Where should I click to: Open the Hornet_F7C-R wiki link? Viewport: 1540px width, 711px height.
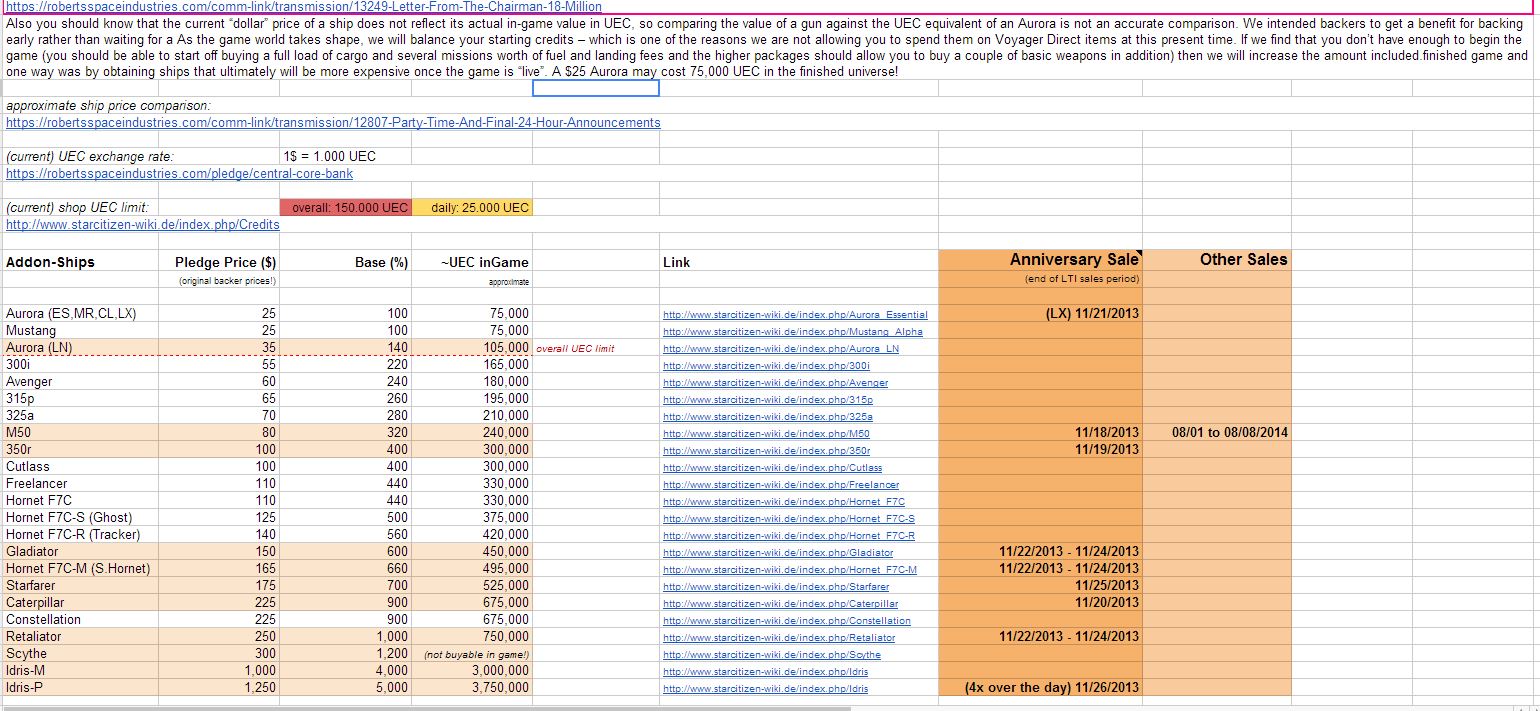pyautogui.click(x=789, y=535)
